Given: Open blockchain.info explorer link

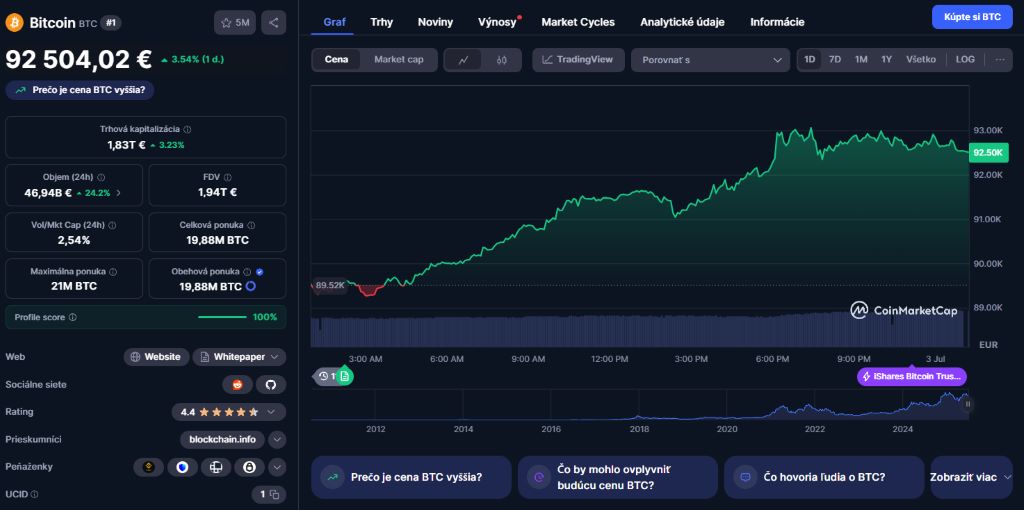Looking at the screenshot, I should [x=223, y=439].
